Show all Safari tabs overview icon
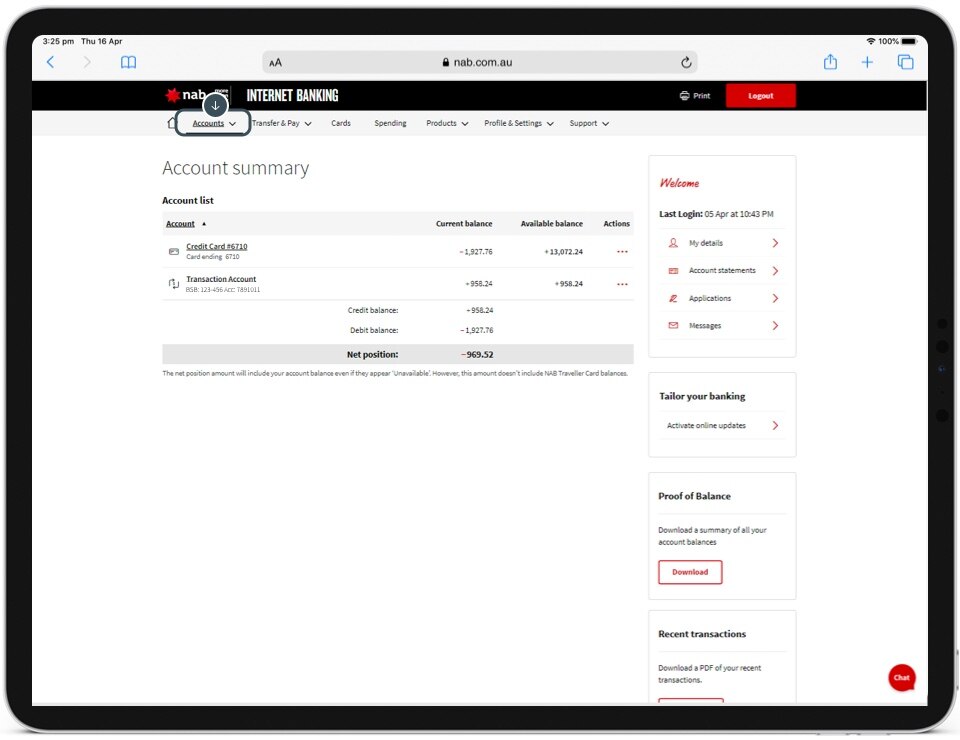 (905, 62)
